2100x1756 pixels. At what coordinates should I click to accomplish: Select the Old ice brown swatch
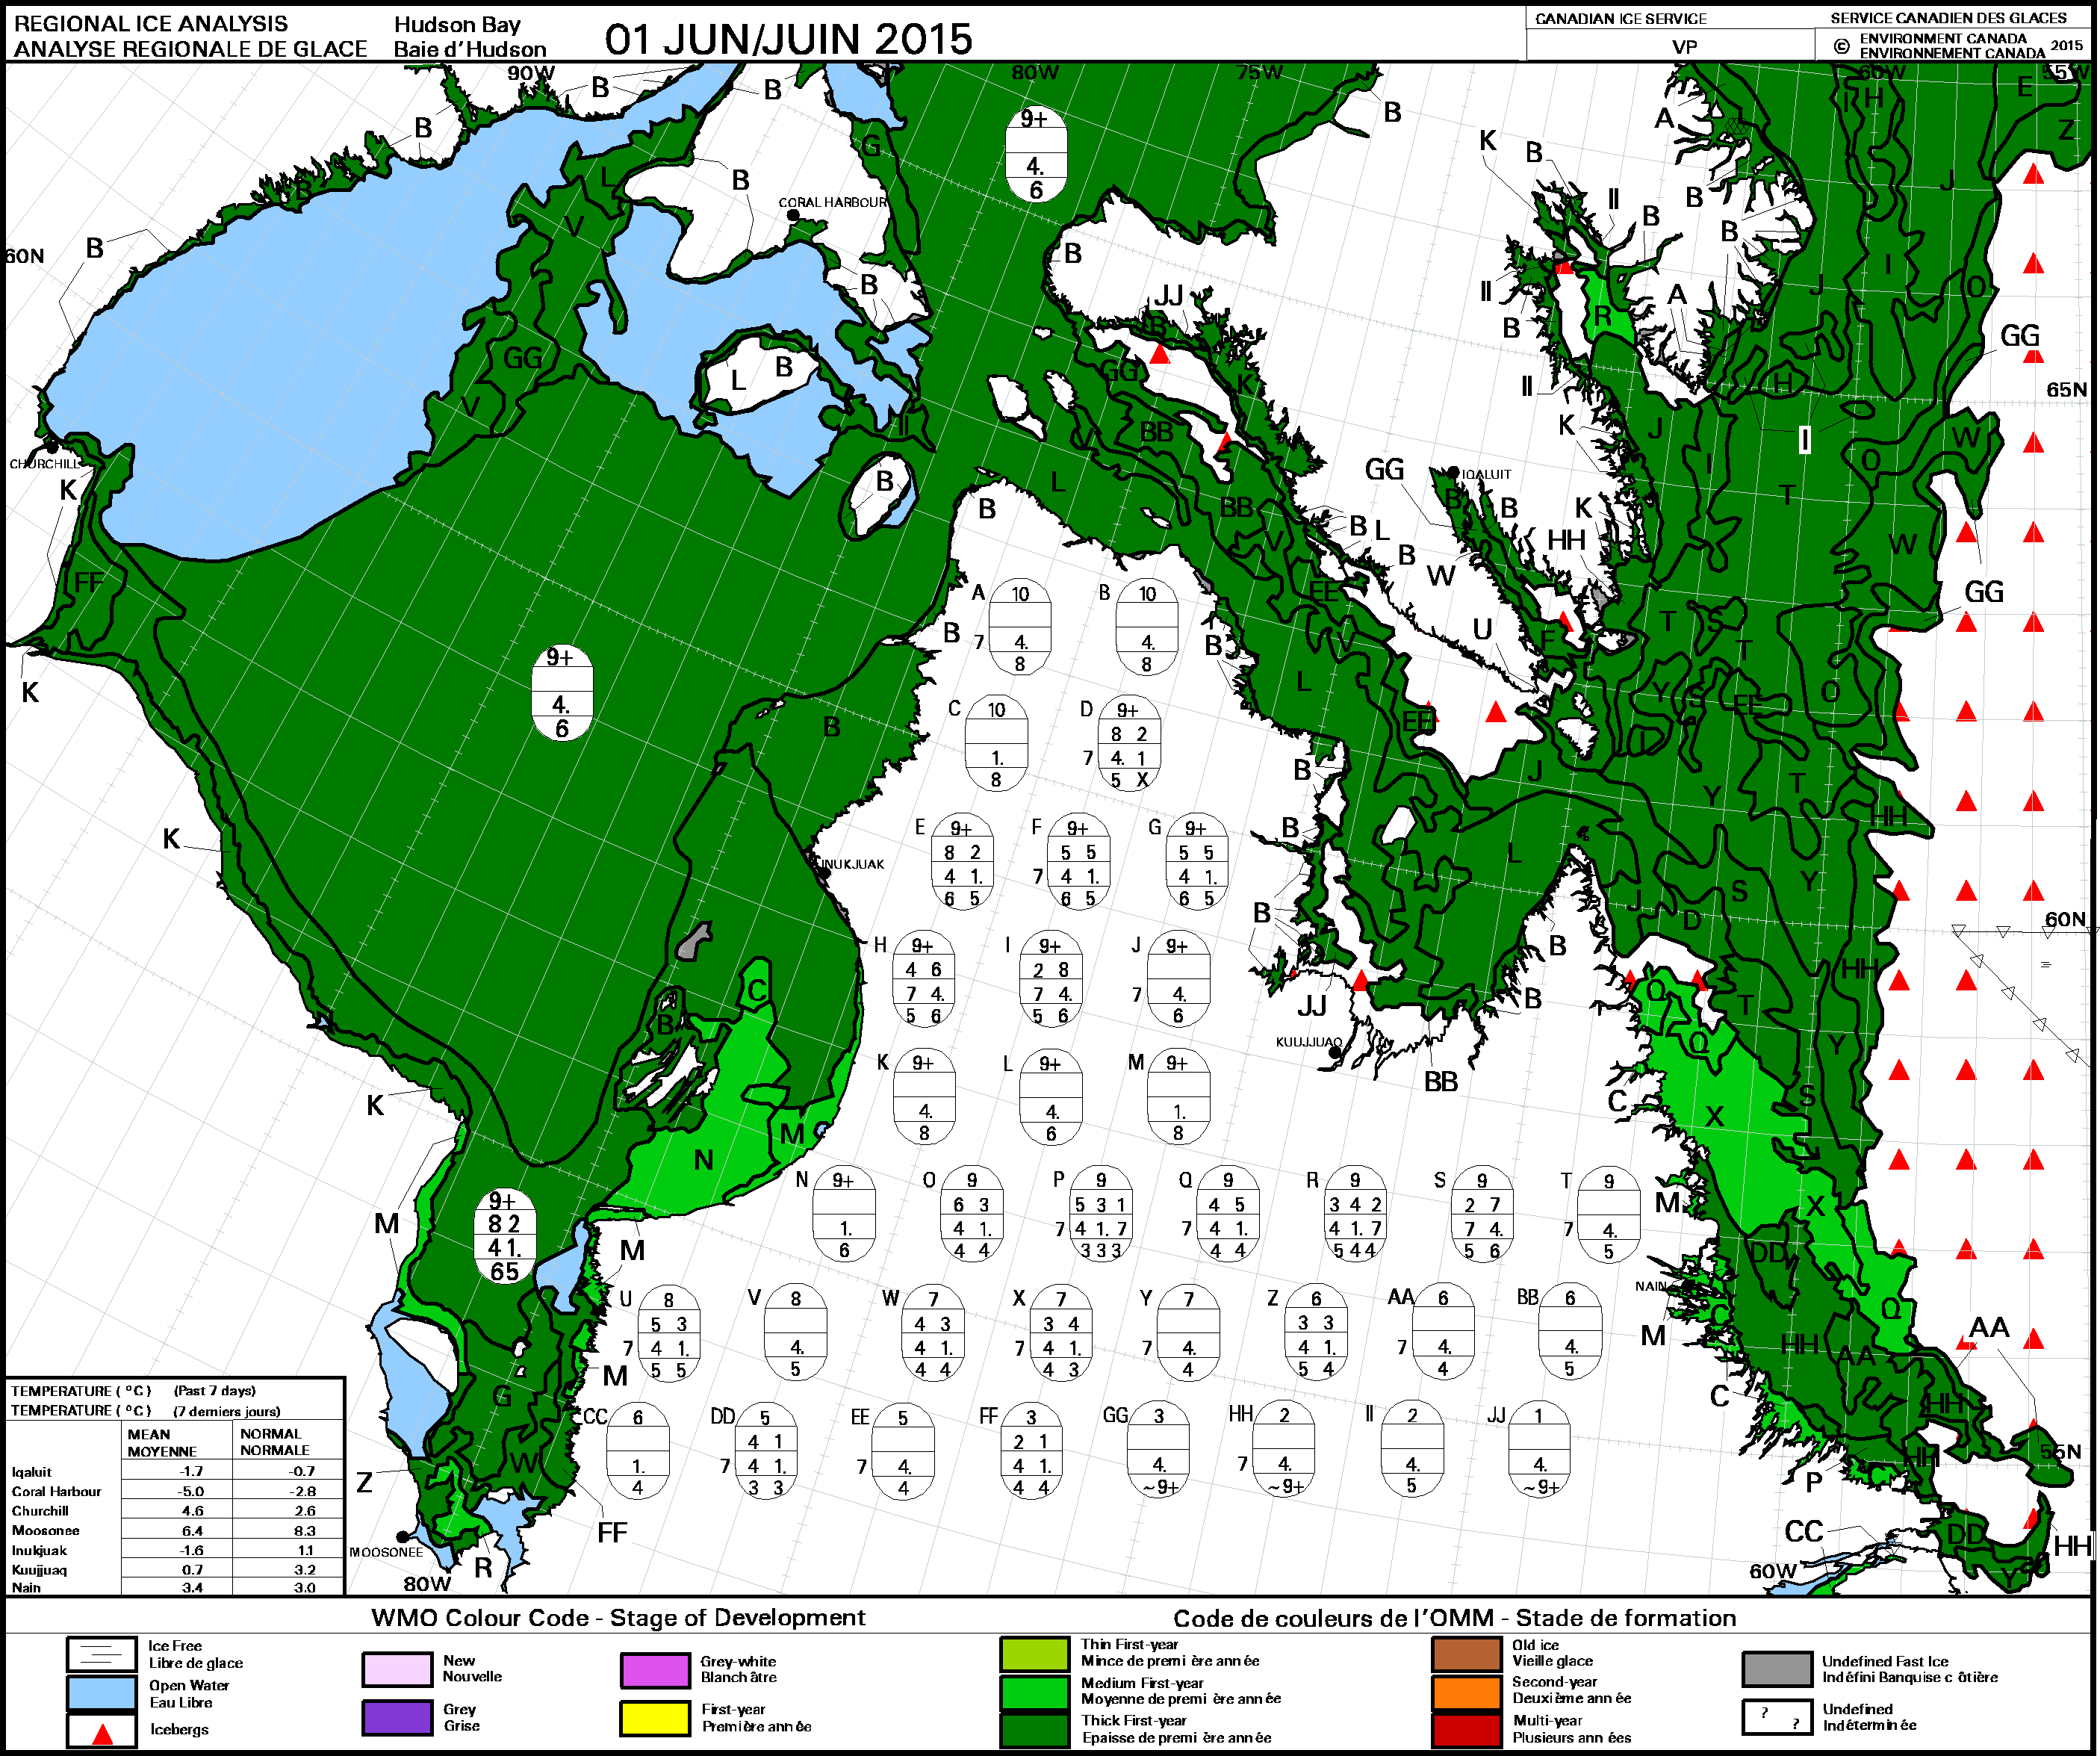[1467, 1654]
